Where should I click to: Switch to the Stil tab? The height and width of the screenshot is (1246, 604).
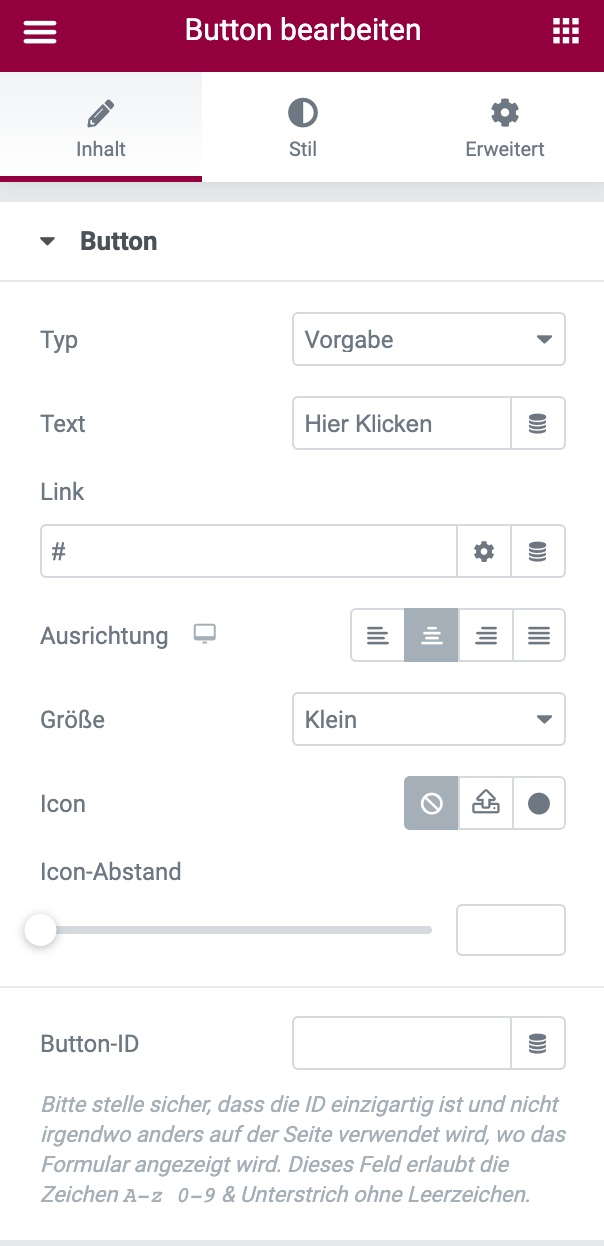click(x=302, y=128)
